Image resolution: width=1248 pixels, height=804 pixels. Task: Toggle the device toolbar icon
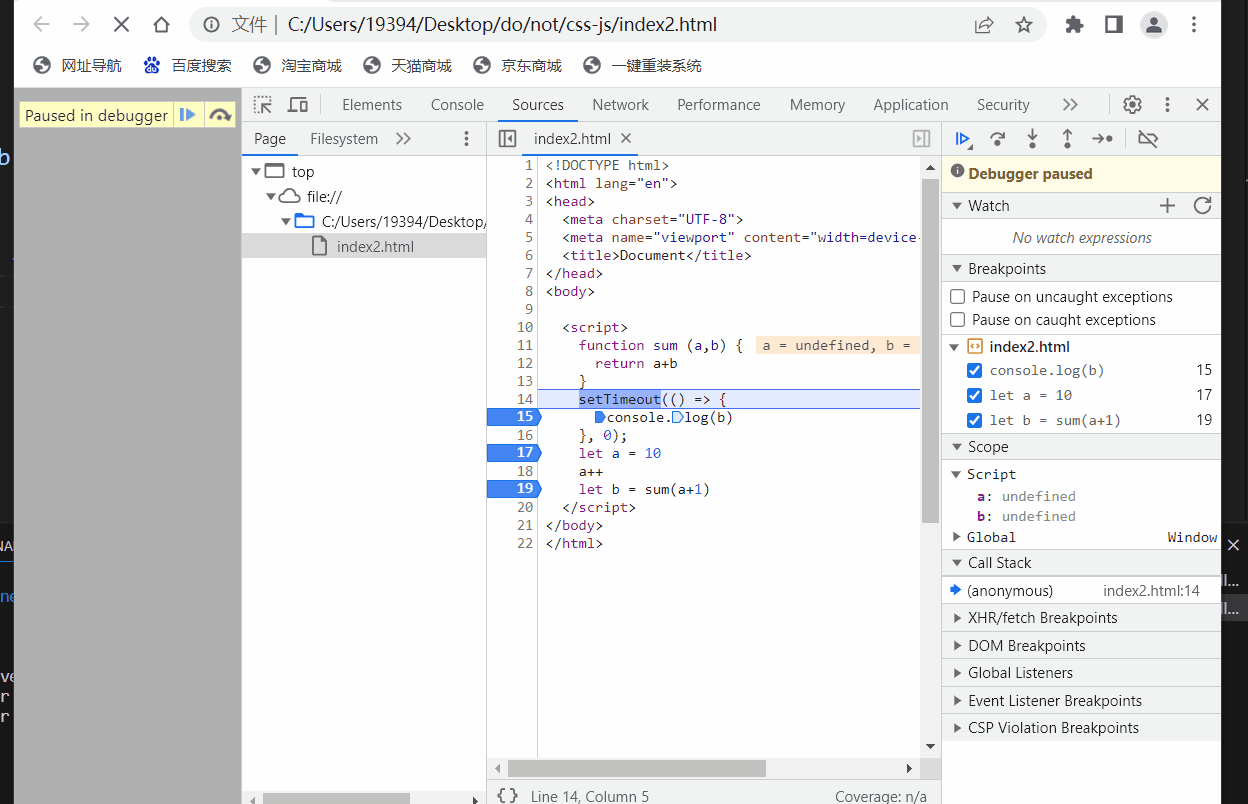click(x=298, y=105)
